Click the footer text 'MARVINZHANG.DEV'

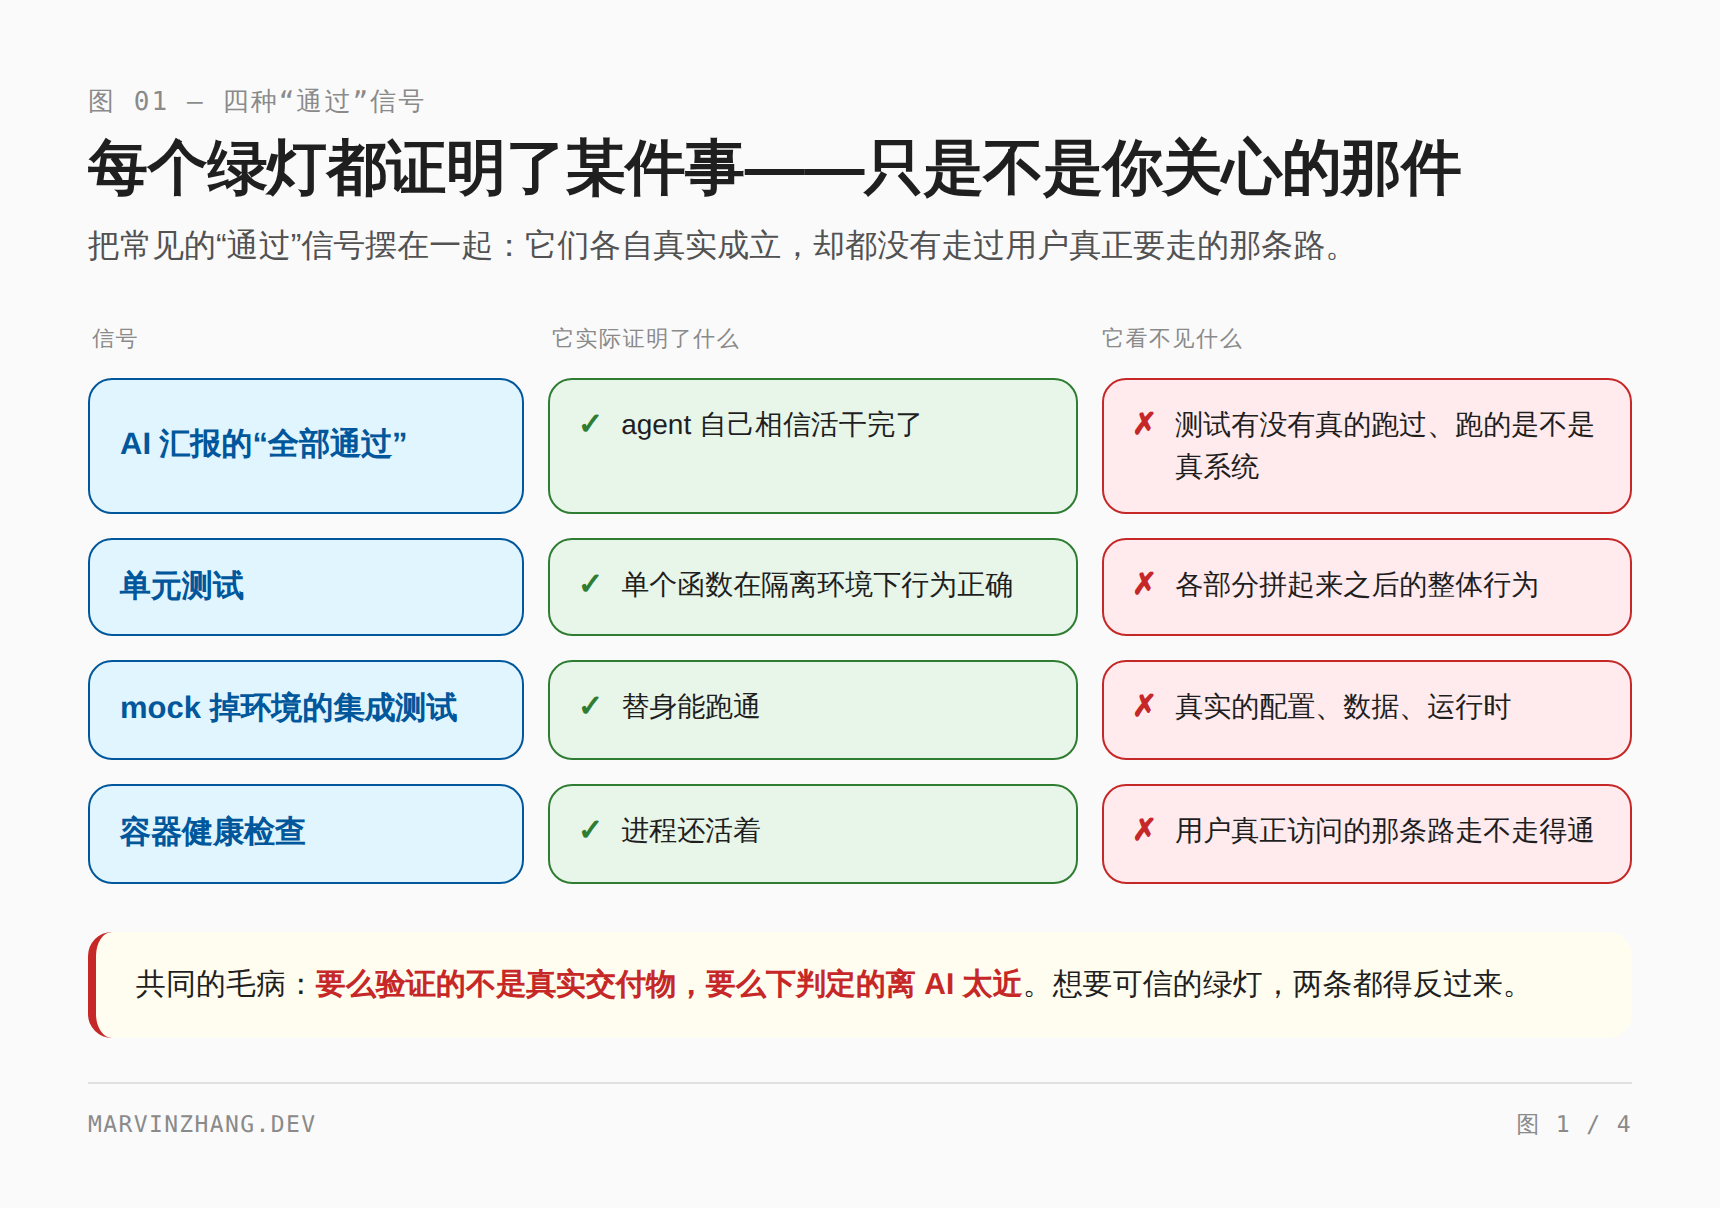202,1124
